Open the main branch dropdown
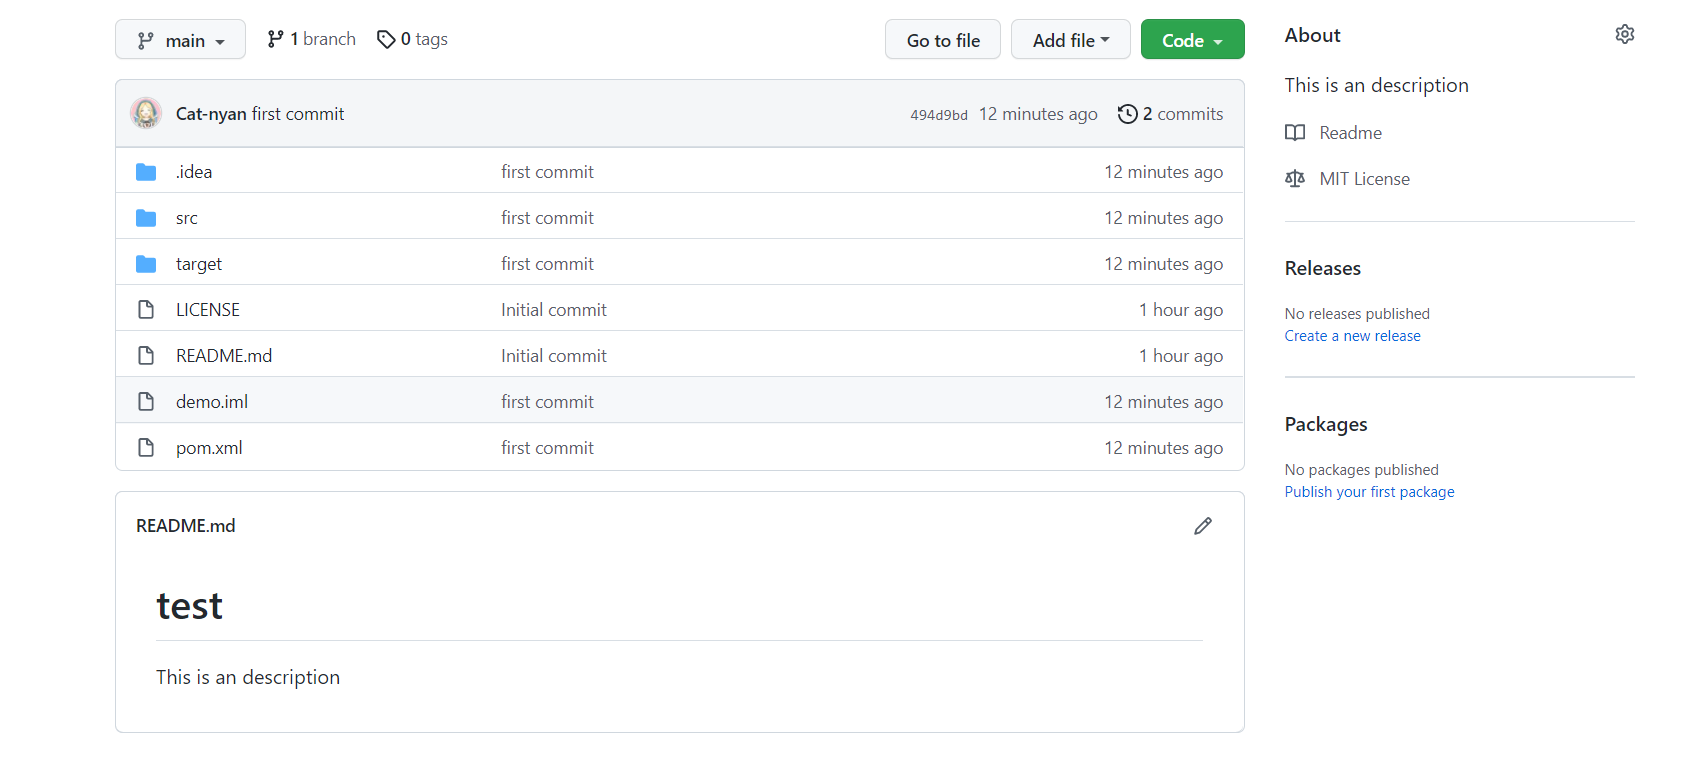The height and width of the screenshot is (764, 1687). click(x=180, y=40)
